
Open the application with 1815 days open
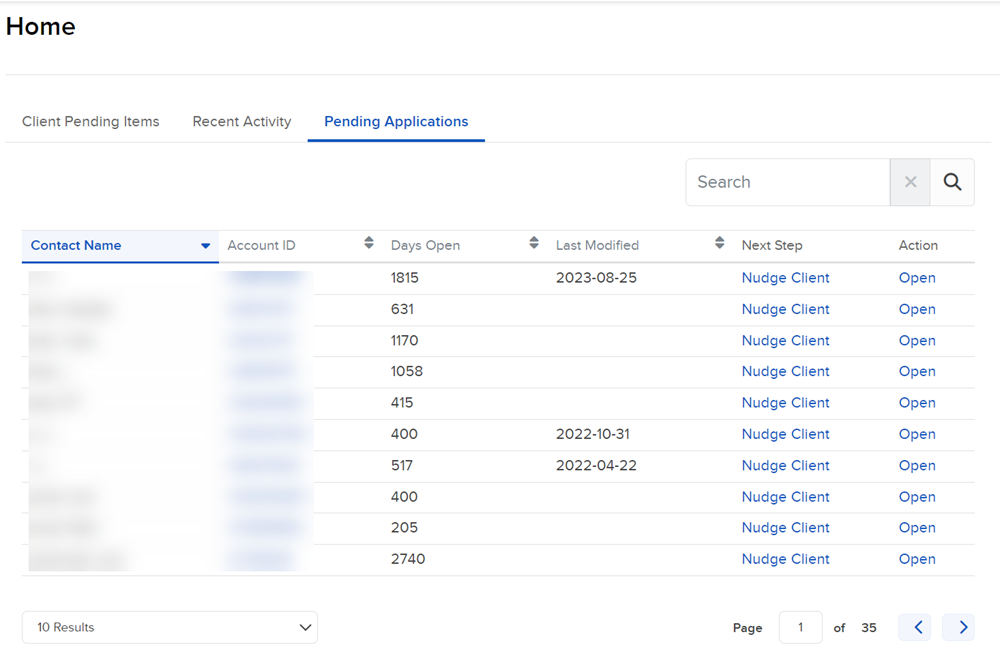point(917,277)
